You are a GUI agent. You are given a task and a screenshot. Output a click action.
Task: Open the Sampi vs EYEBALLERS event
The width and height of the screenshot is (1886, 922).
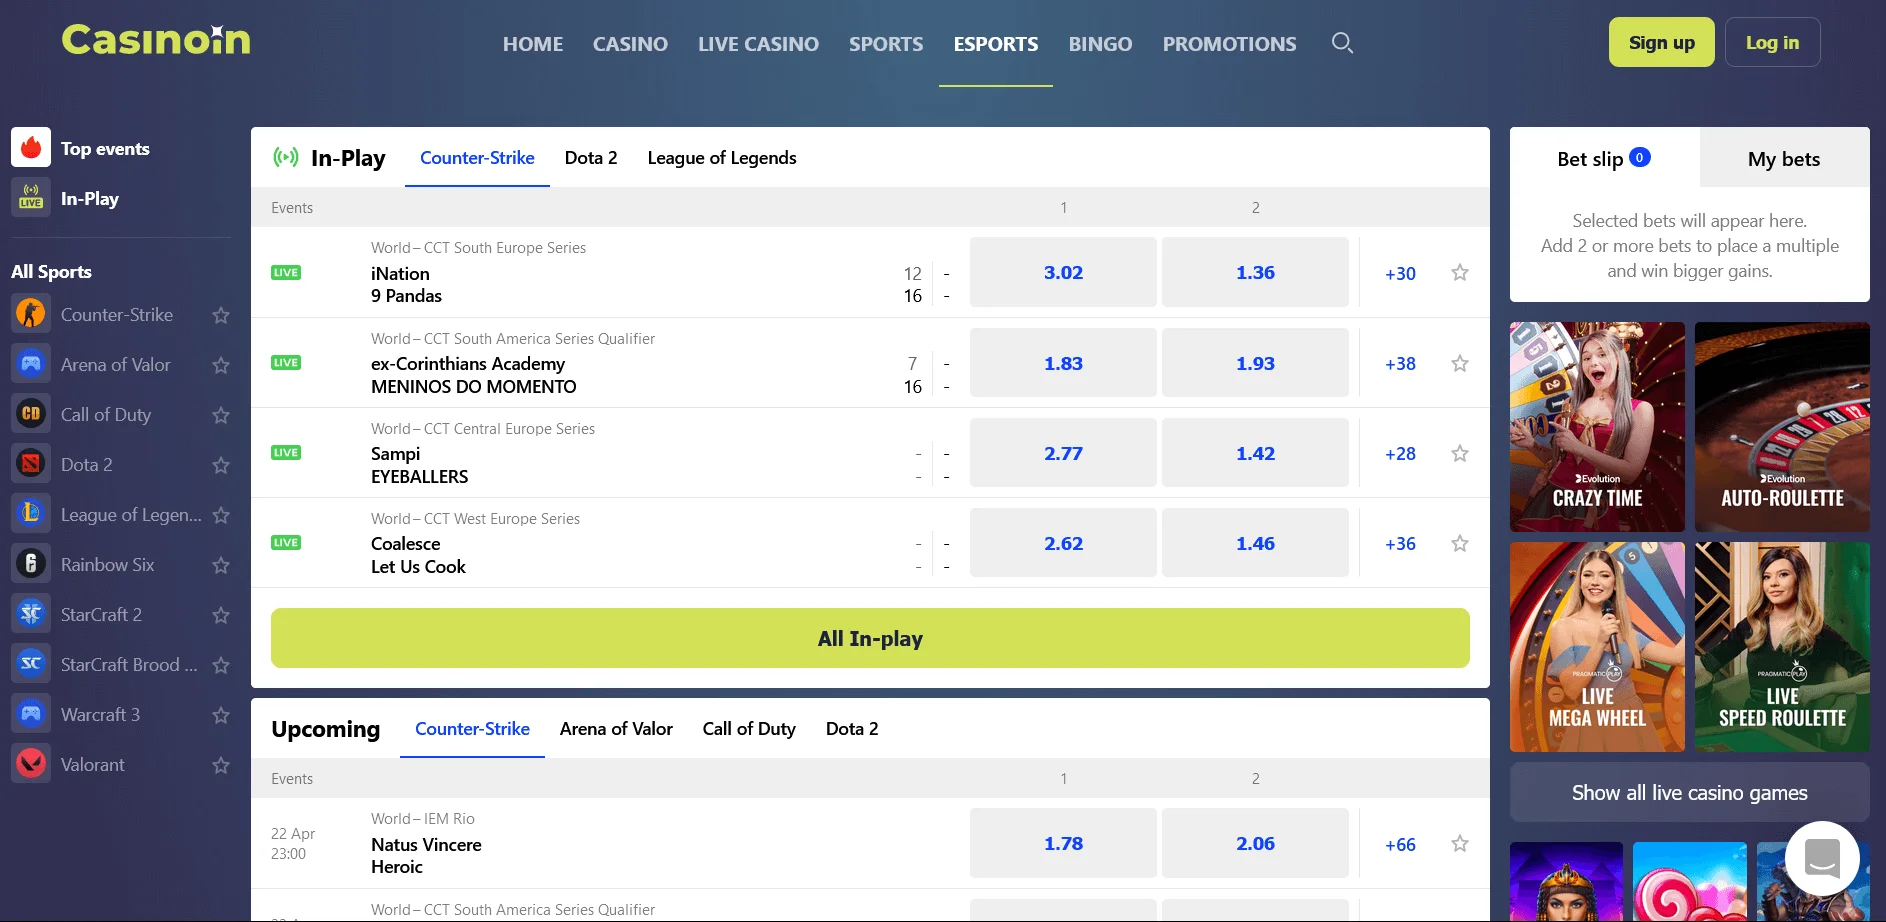419,465
